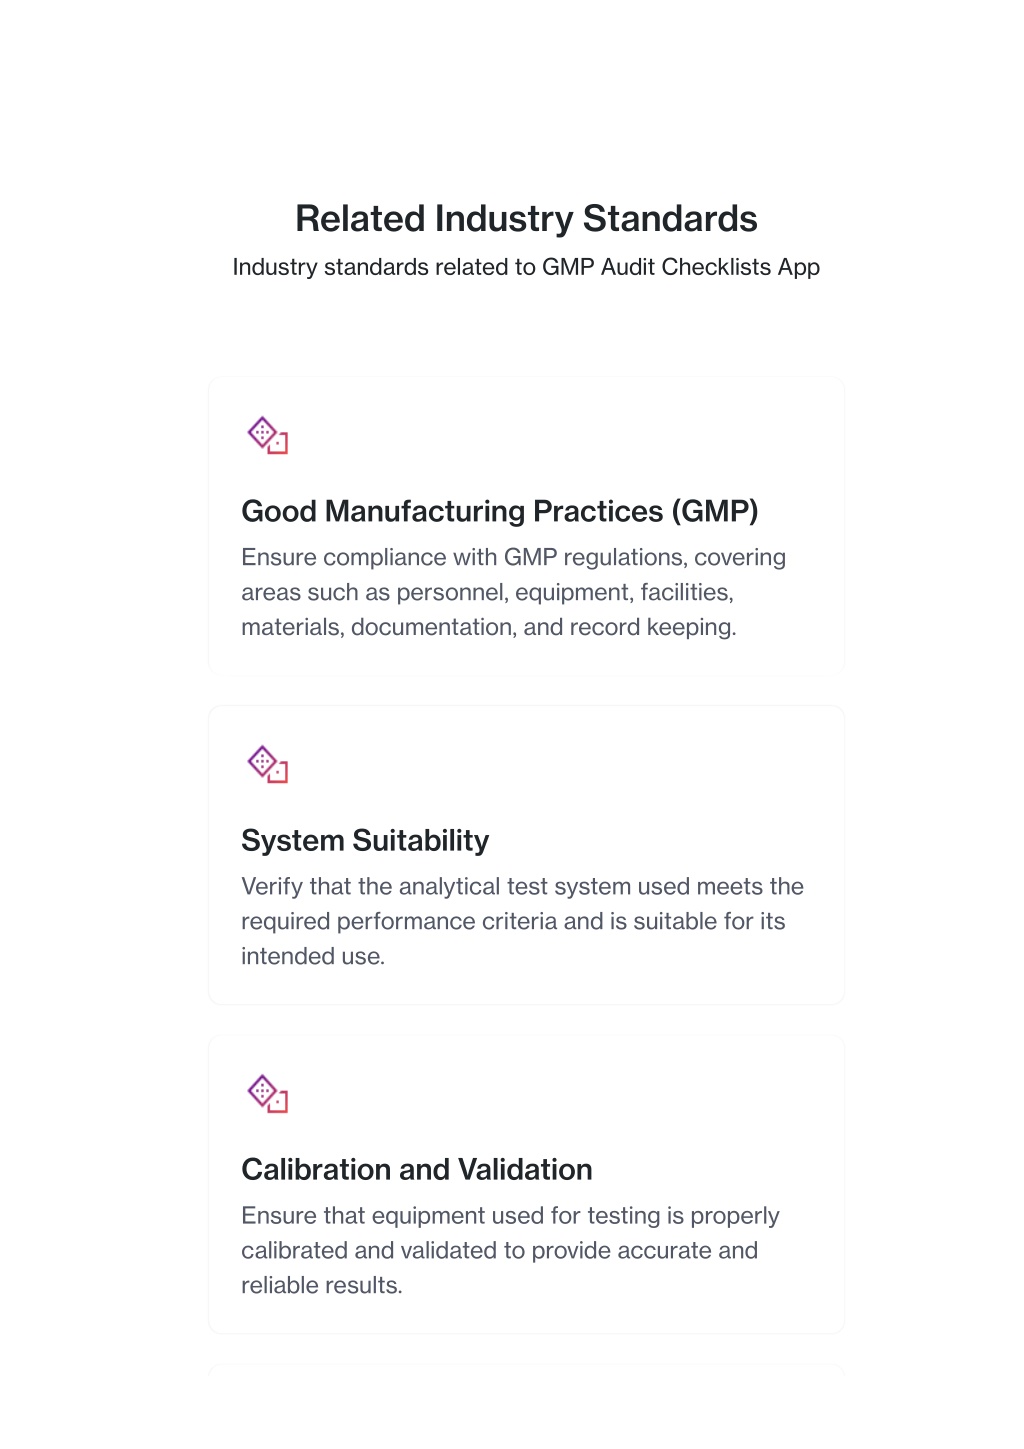Open the 'System Suitability' heading

pyautogui.click(x=365, y=840)
